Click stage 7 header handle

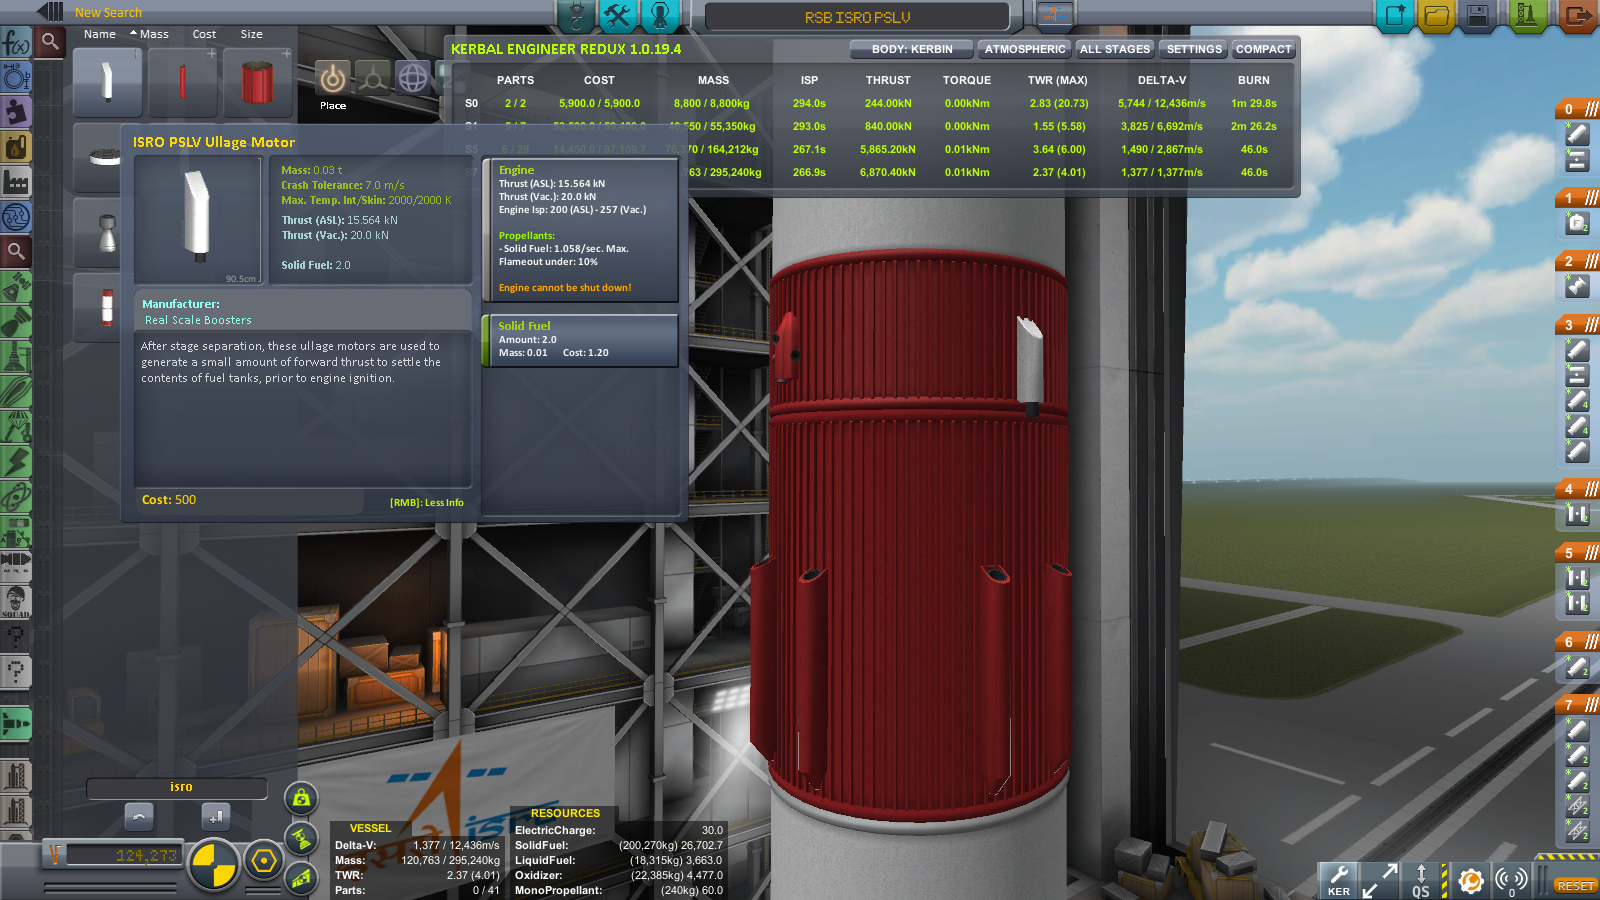pos(1577,705)
